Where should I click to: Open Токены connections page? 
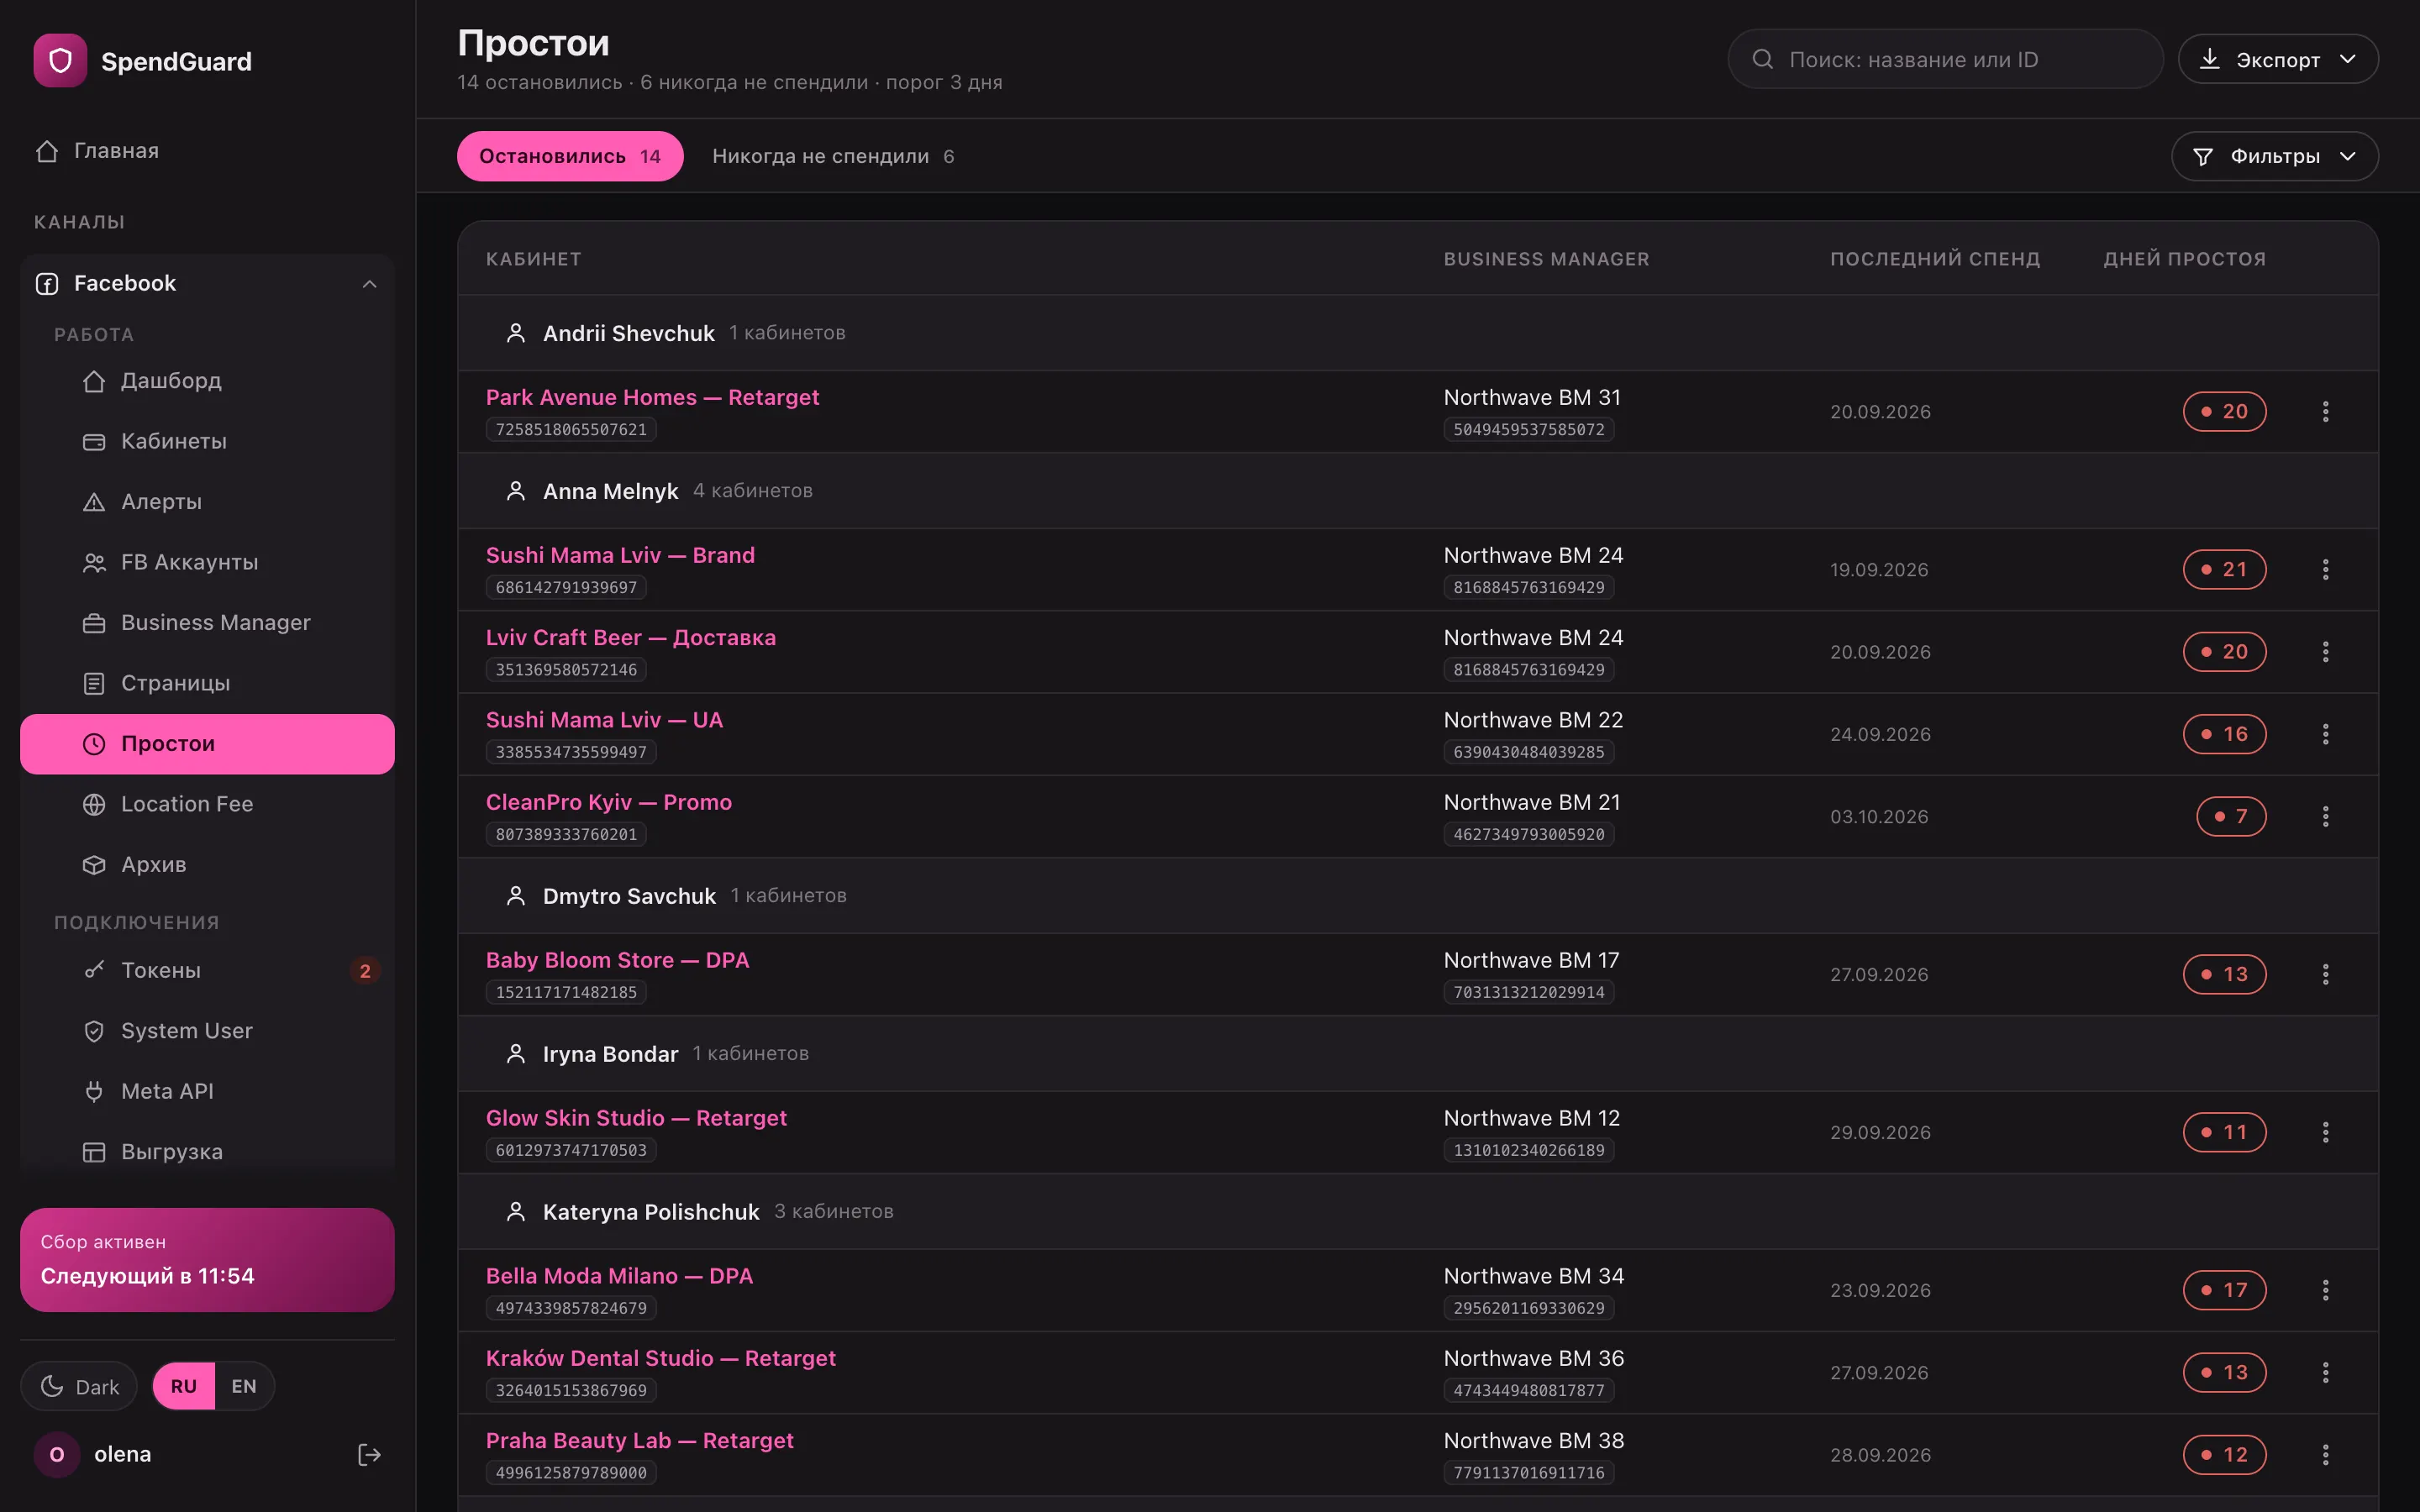pyautogui.click(x=207, y=971)
